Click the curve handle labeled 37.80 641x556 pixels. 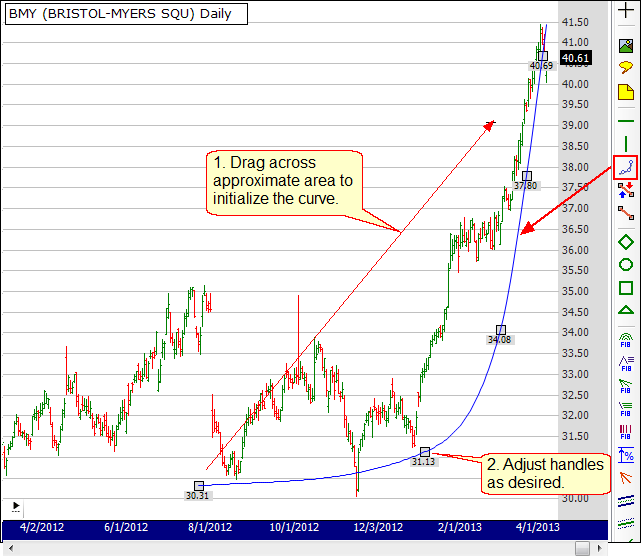[x=527, y=176]
